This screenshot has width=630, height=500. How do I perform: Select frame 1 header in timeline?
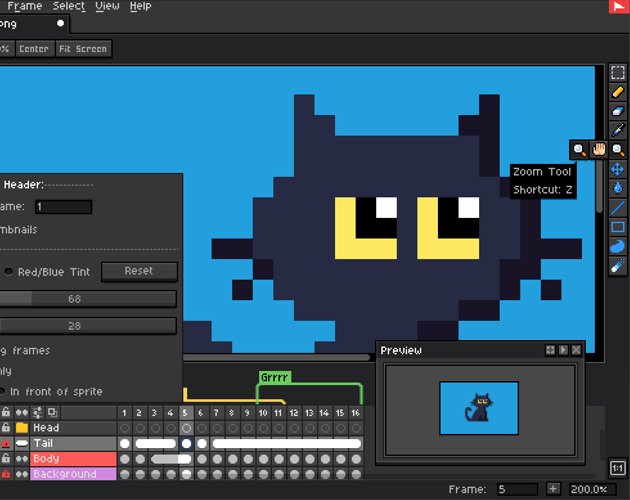click(125, 412)
